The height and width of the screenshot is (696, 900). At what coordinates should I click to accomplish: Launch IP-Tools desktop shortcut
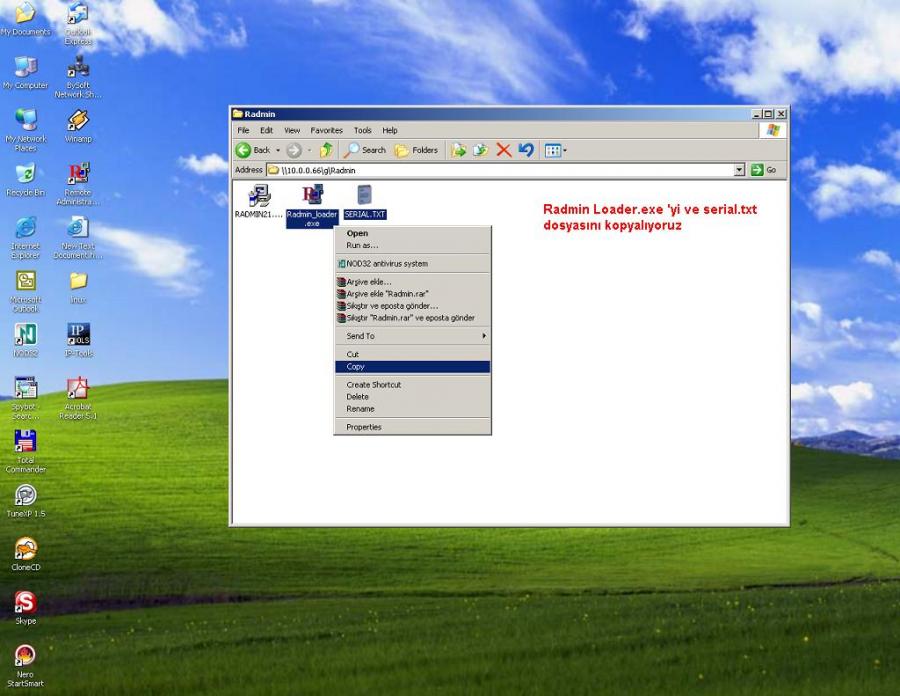point(78,341)
